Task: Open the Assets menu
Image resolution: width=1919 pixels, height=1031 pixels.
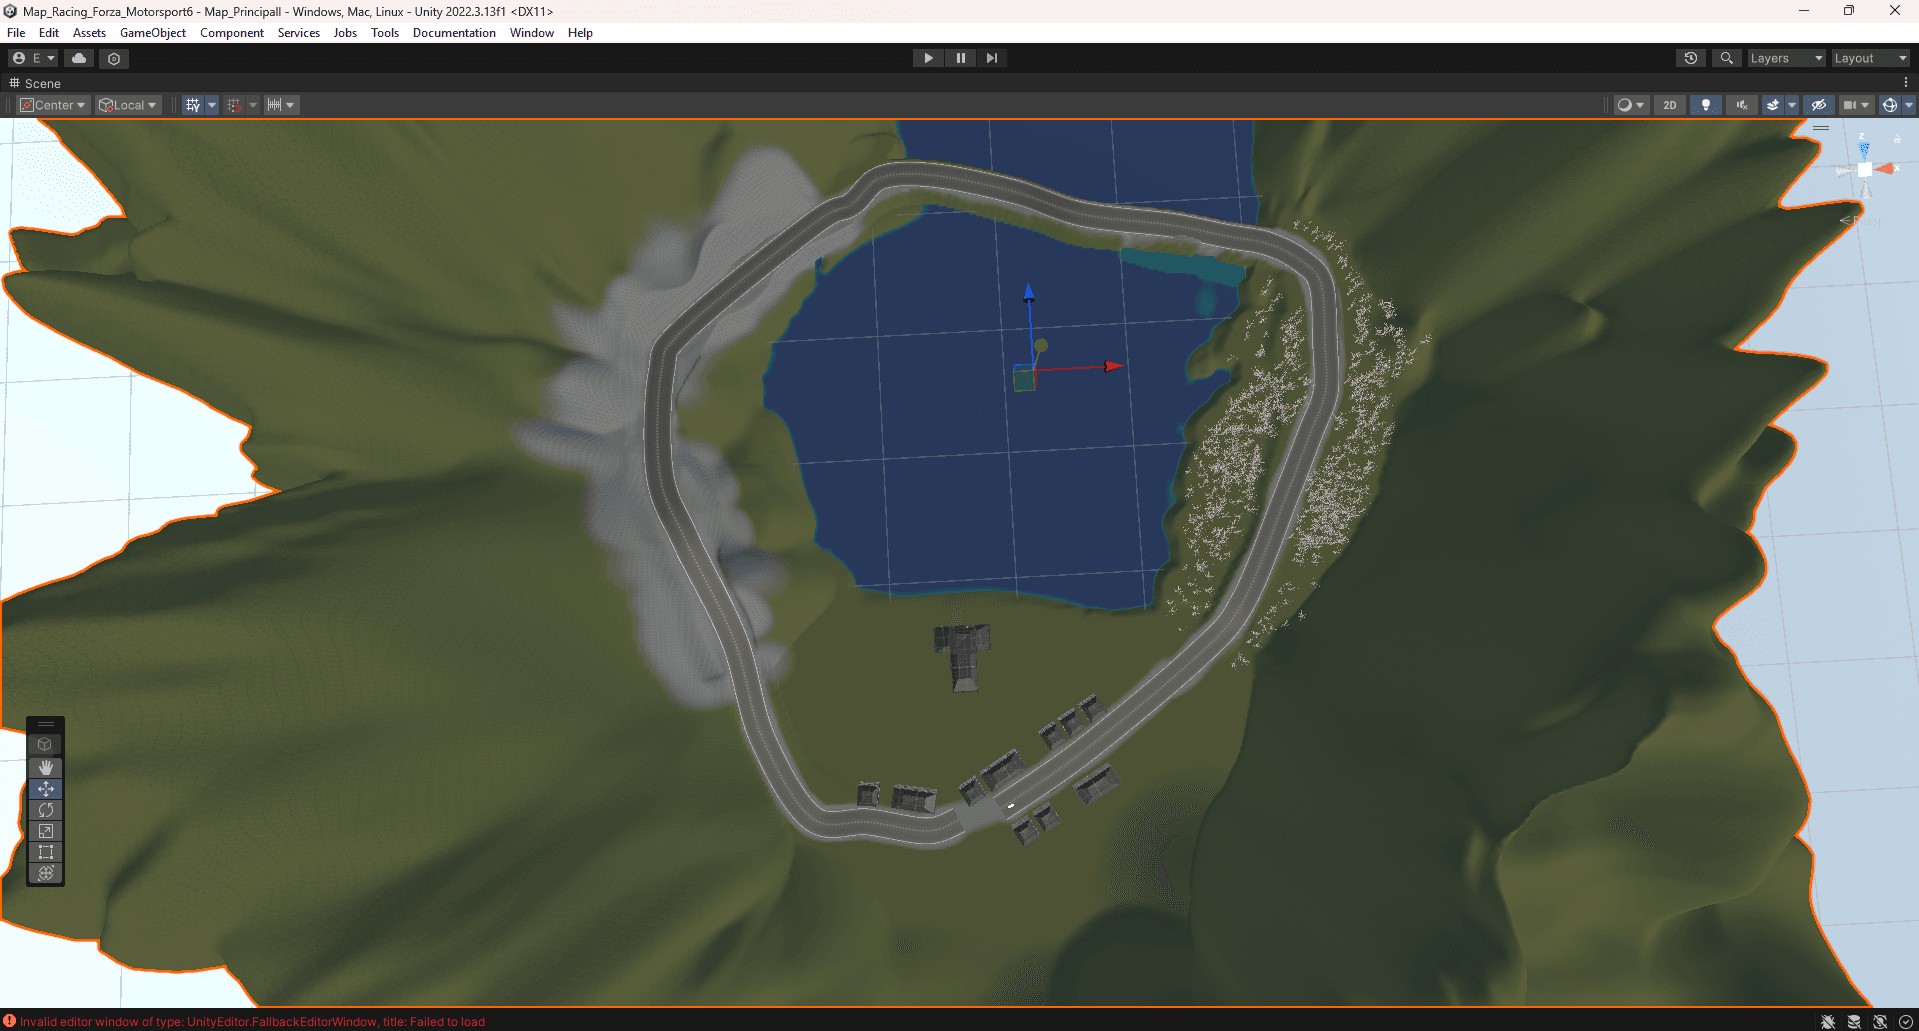Action: 89,33
